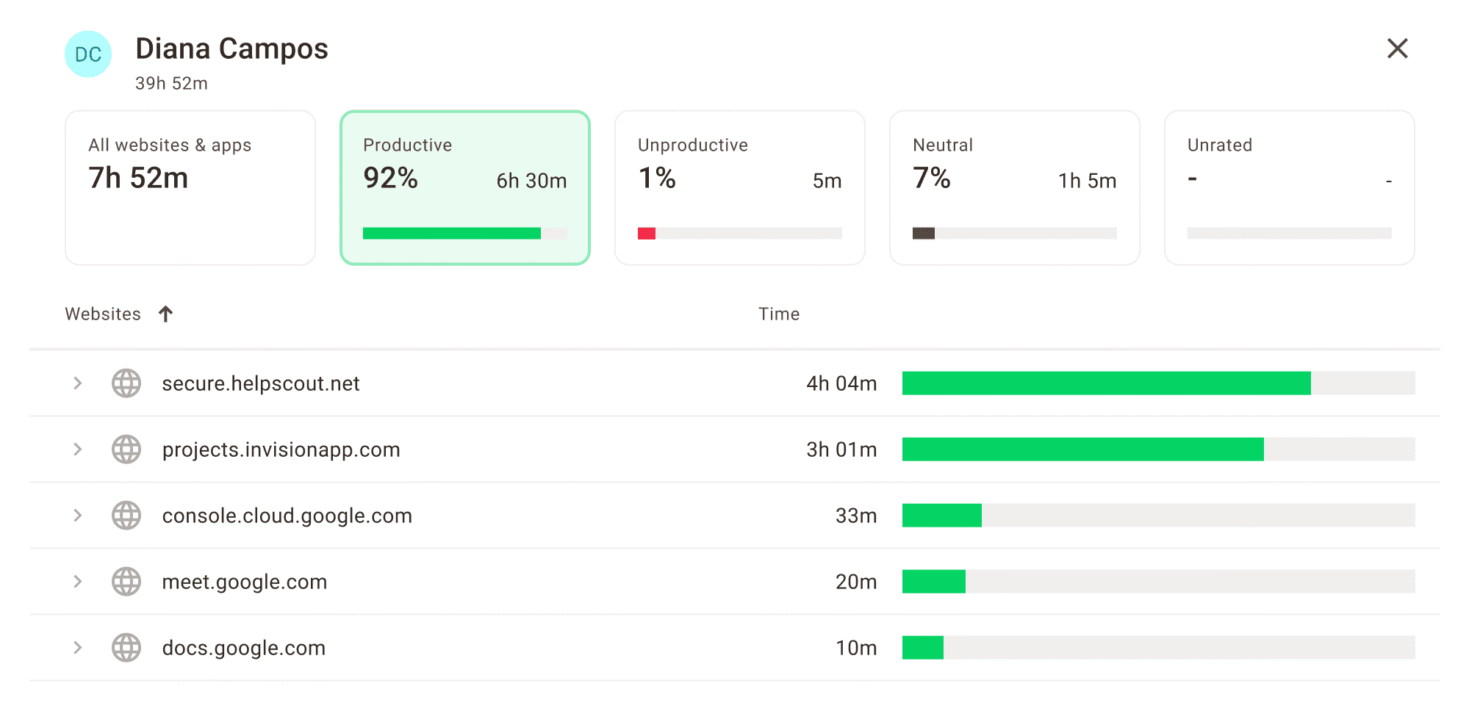Click the globe icon for console.cloud.google.com
The width and height of the screenshot is (1480, 711).
pos(126,515)
